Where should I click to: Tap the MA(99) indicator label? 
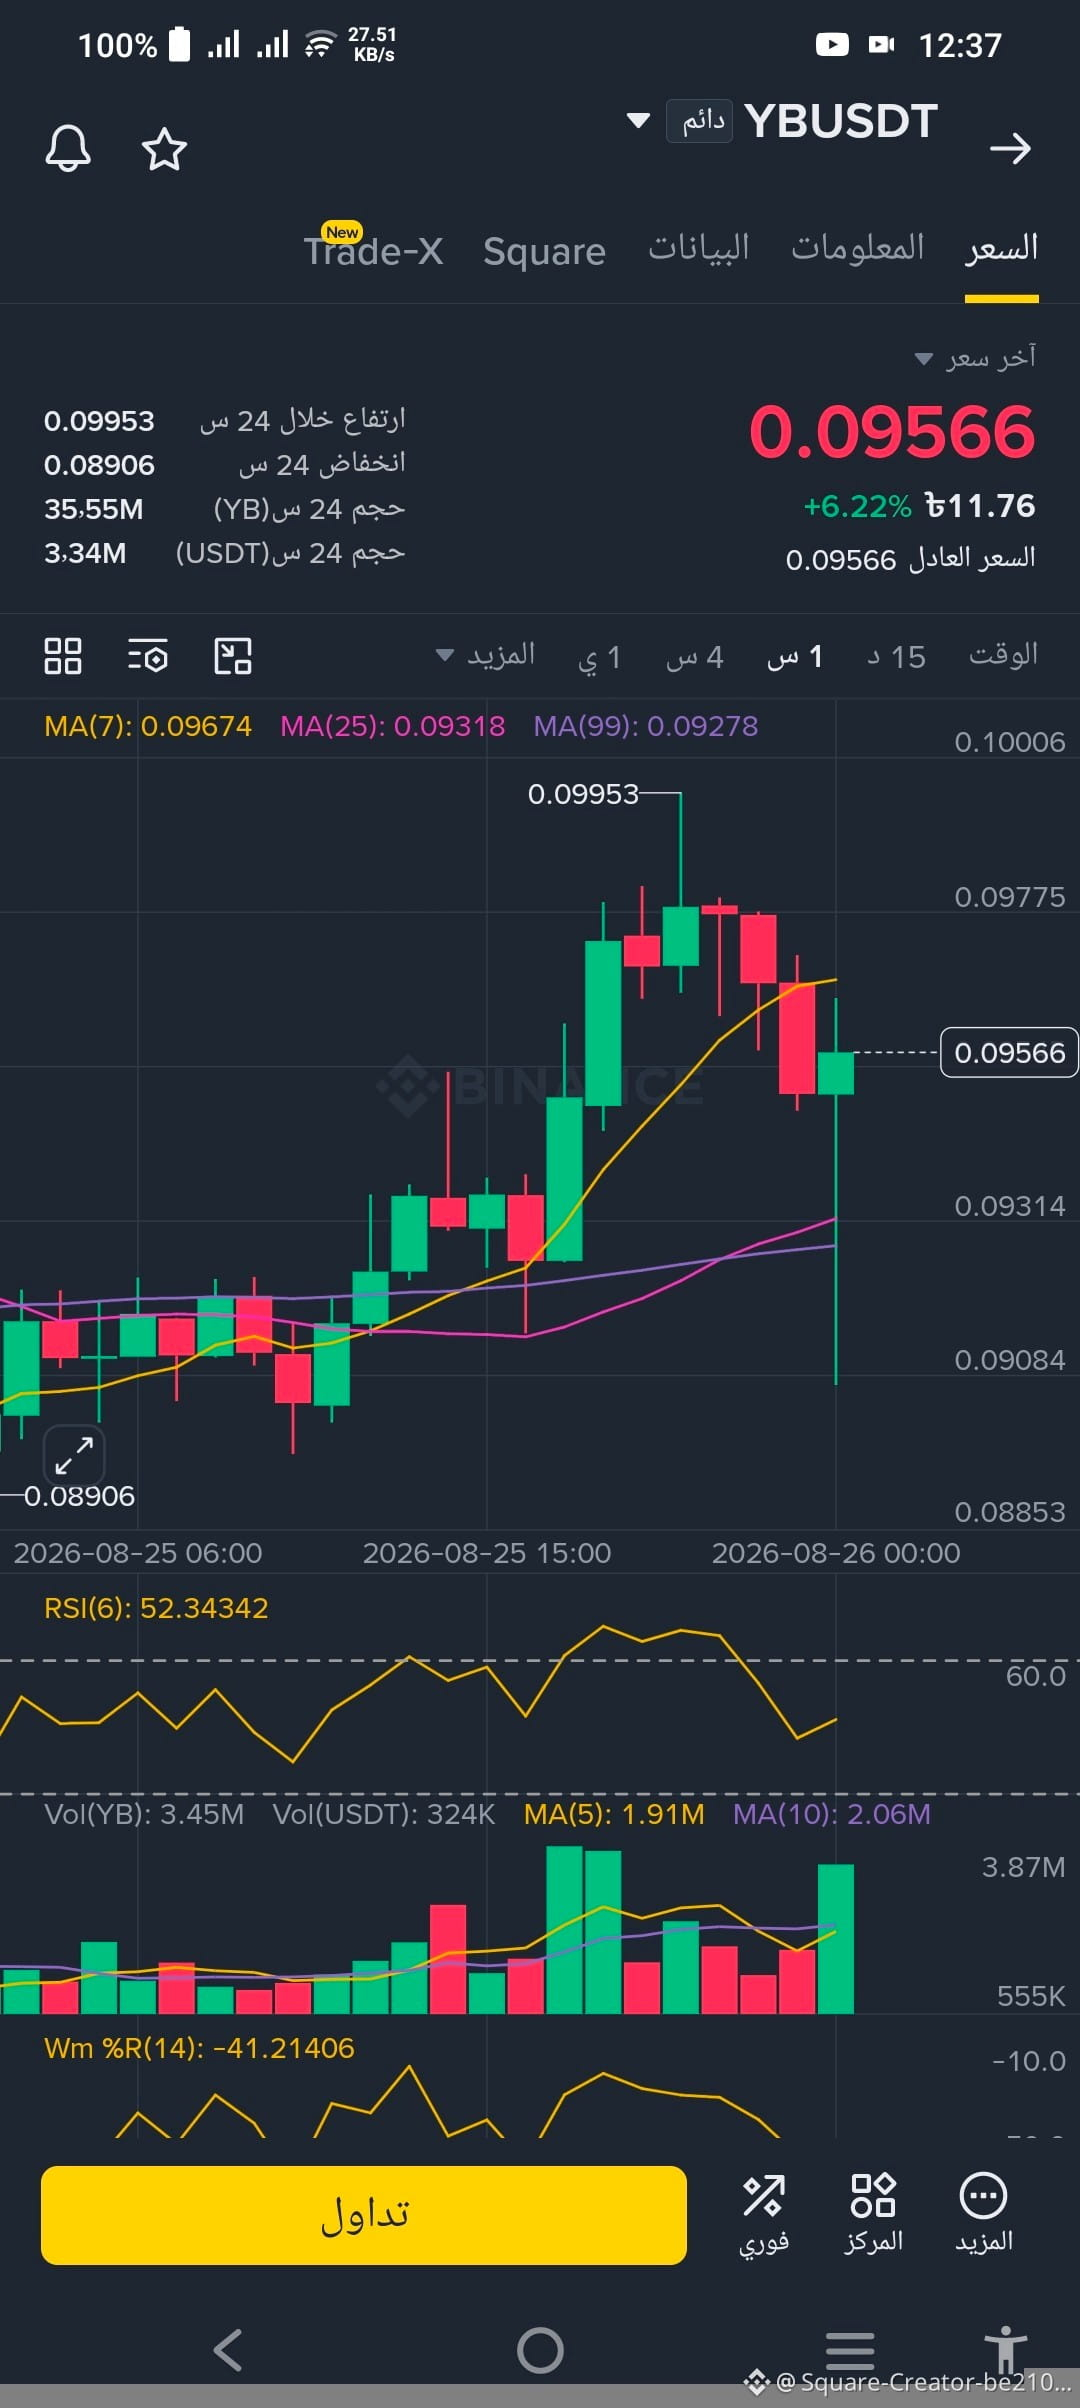point(646,726)
